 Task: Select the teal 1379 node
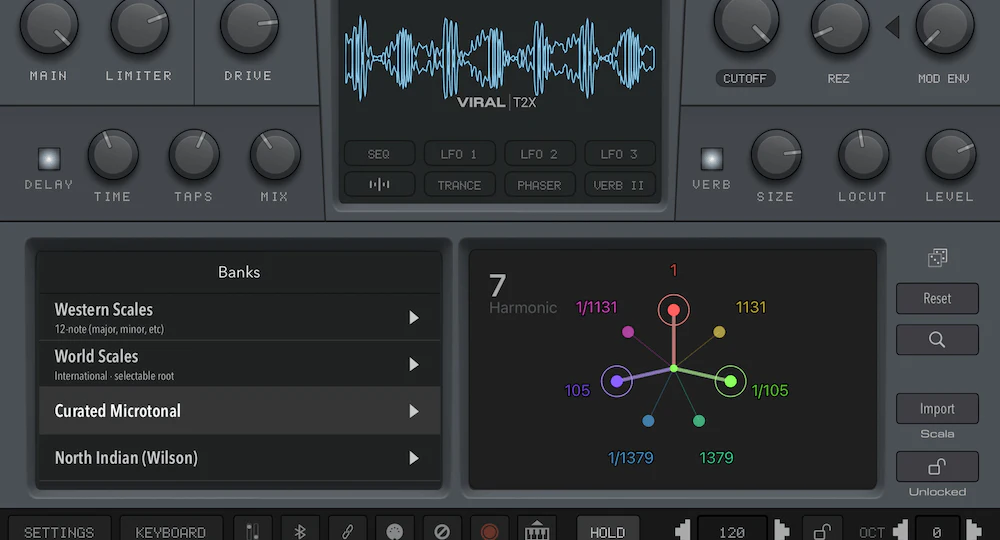click(x=699, y=421)
